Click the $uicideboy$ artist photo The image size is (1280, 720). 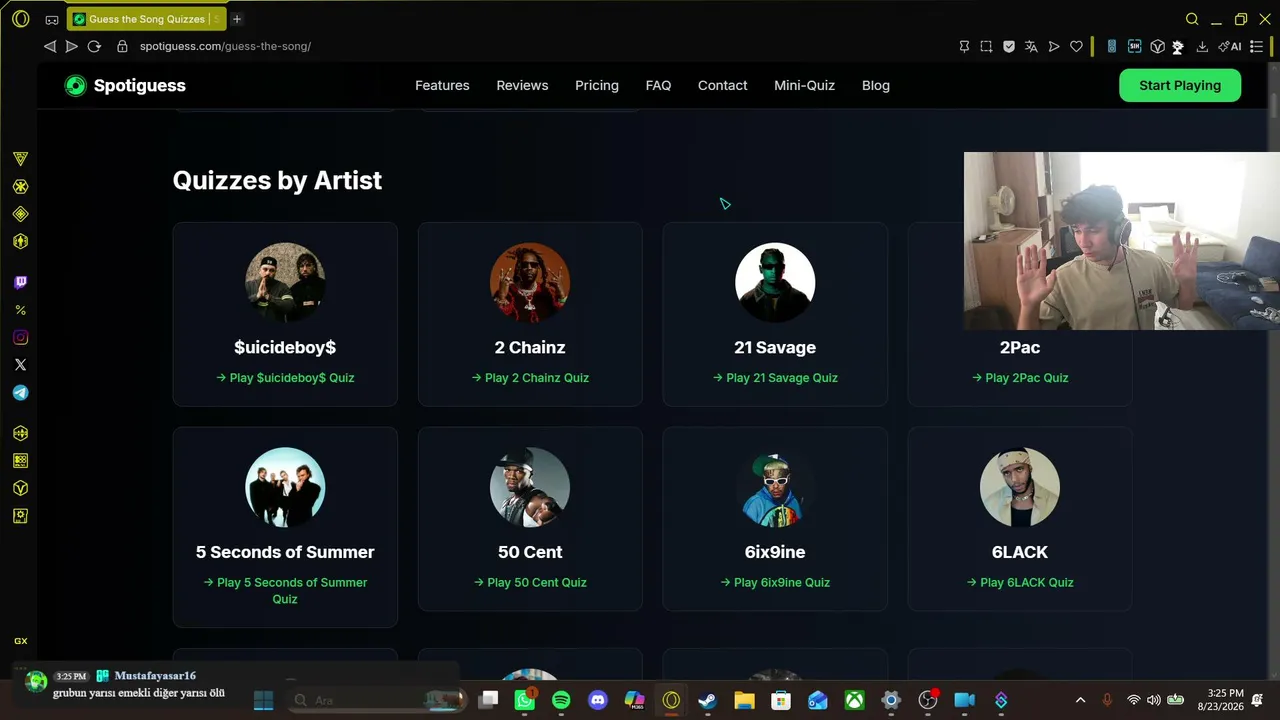coord(285,283)
